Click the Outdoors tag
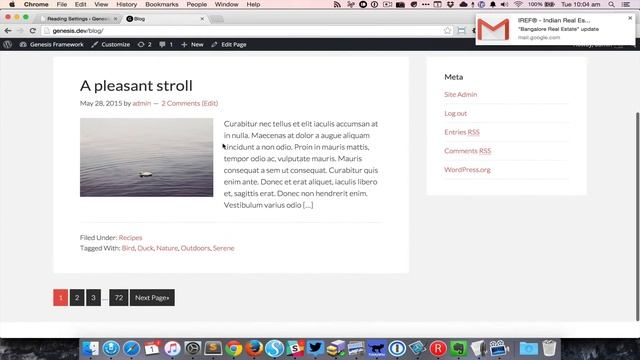The width and height of the screenshot is (640, 360). (x=195, y=248)
